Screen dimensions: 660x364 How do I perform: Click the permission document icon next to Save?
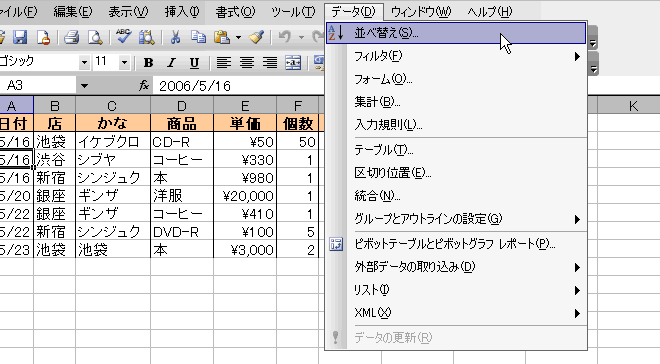coord(43,37)
